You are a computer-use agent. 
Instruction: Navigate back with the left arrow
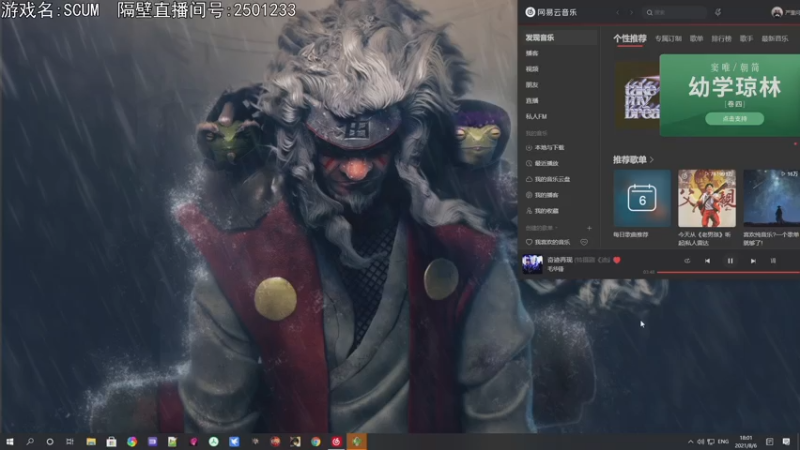pyautogui.click(x=617, y=12)
